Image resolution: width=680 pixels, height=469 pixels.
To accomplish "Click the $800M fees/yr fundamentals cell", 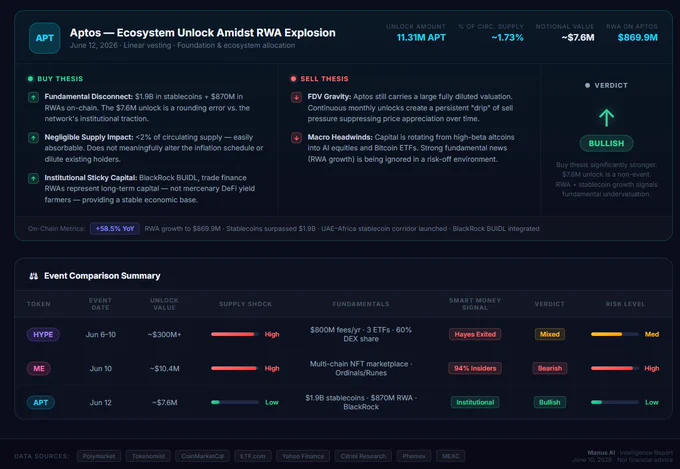I will pyautogui.click(x=361, y=335).
